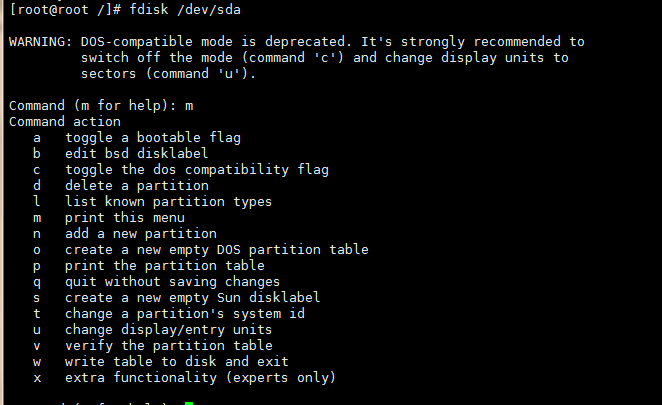This screenshot has width=662, height=405.
Task: Click the 'add a new partition' line
Action: (125, 234)
